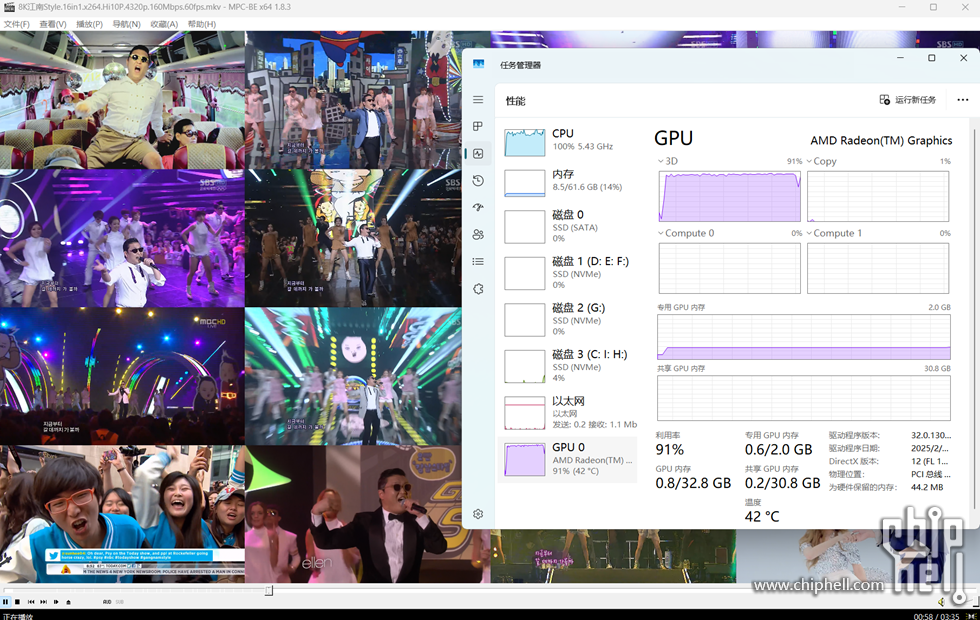Screen dimensions: 980x620
Task: Open the 导航(N) menu
Action: tap(126, 24)
